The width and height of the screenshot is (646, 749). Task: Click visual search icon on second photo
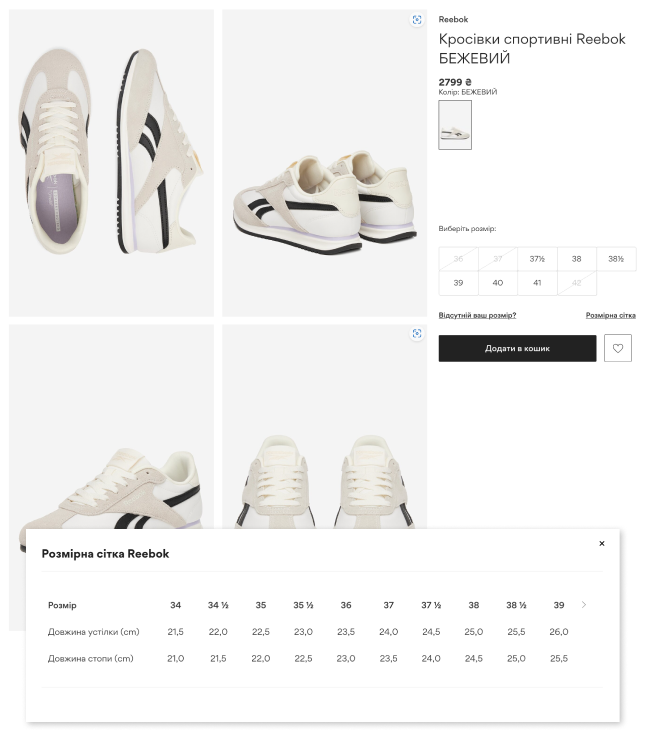point(417,20)
